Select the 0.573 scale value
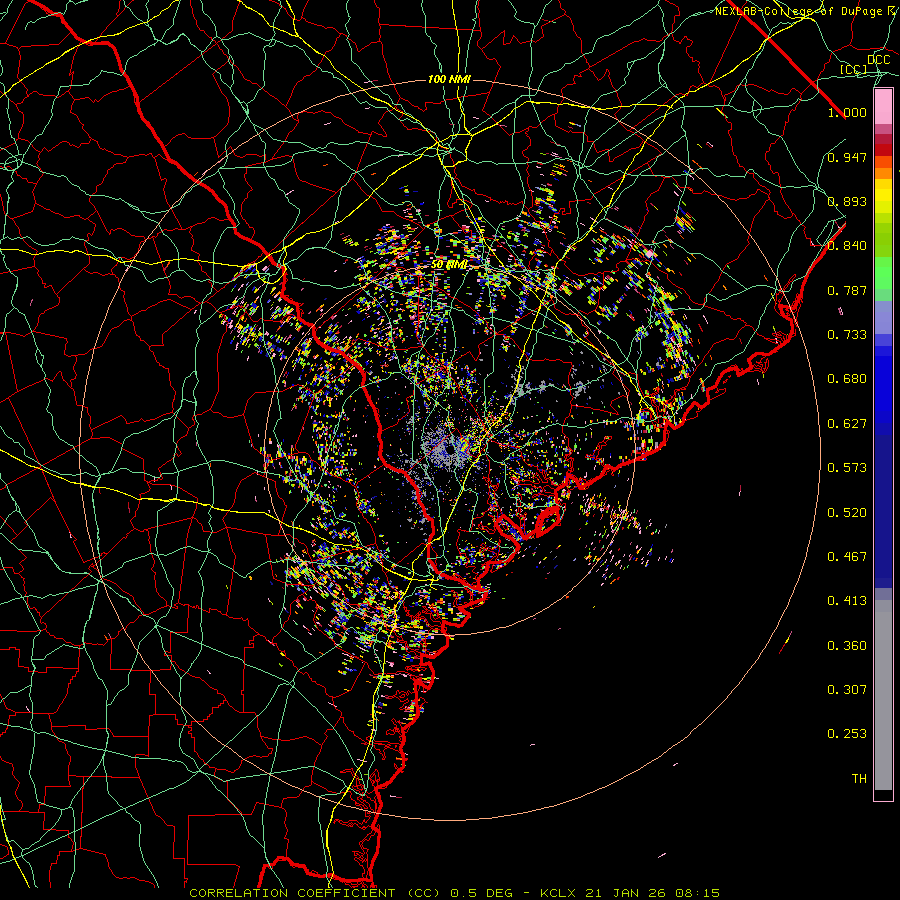Viewport: 900px width, 900px height. (847, 468)
